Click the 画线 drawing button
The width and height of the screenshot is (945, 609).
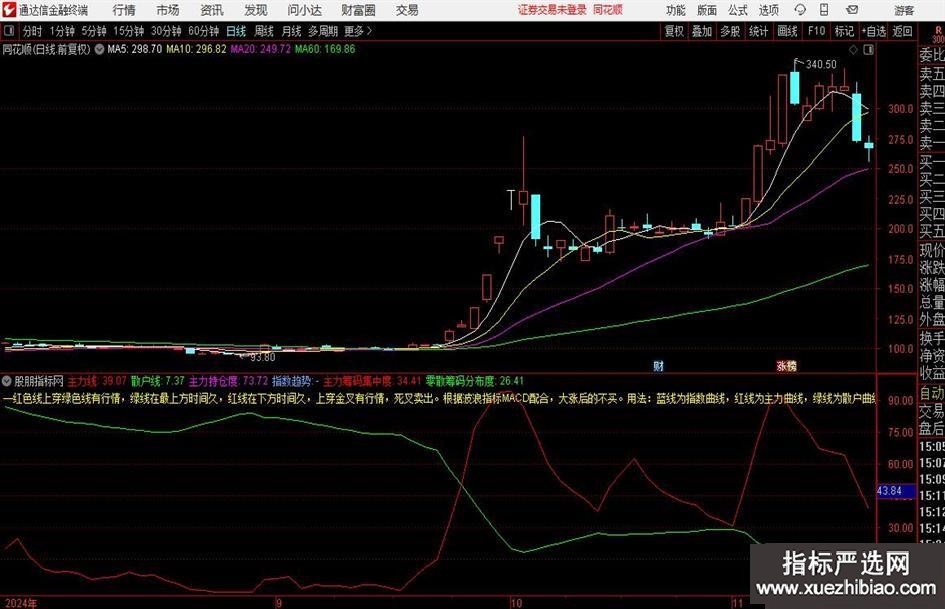point(787,31)
